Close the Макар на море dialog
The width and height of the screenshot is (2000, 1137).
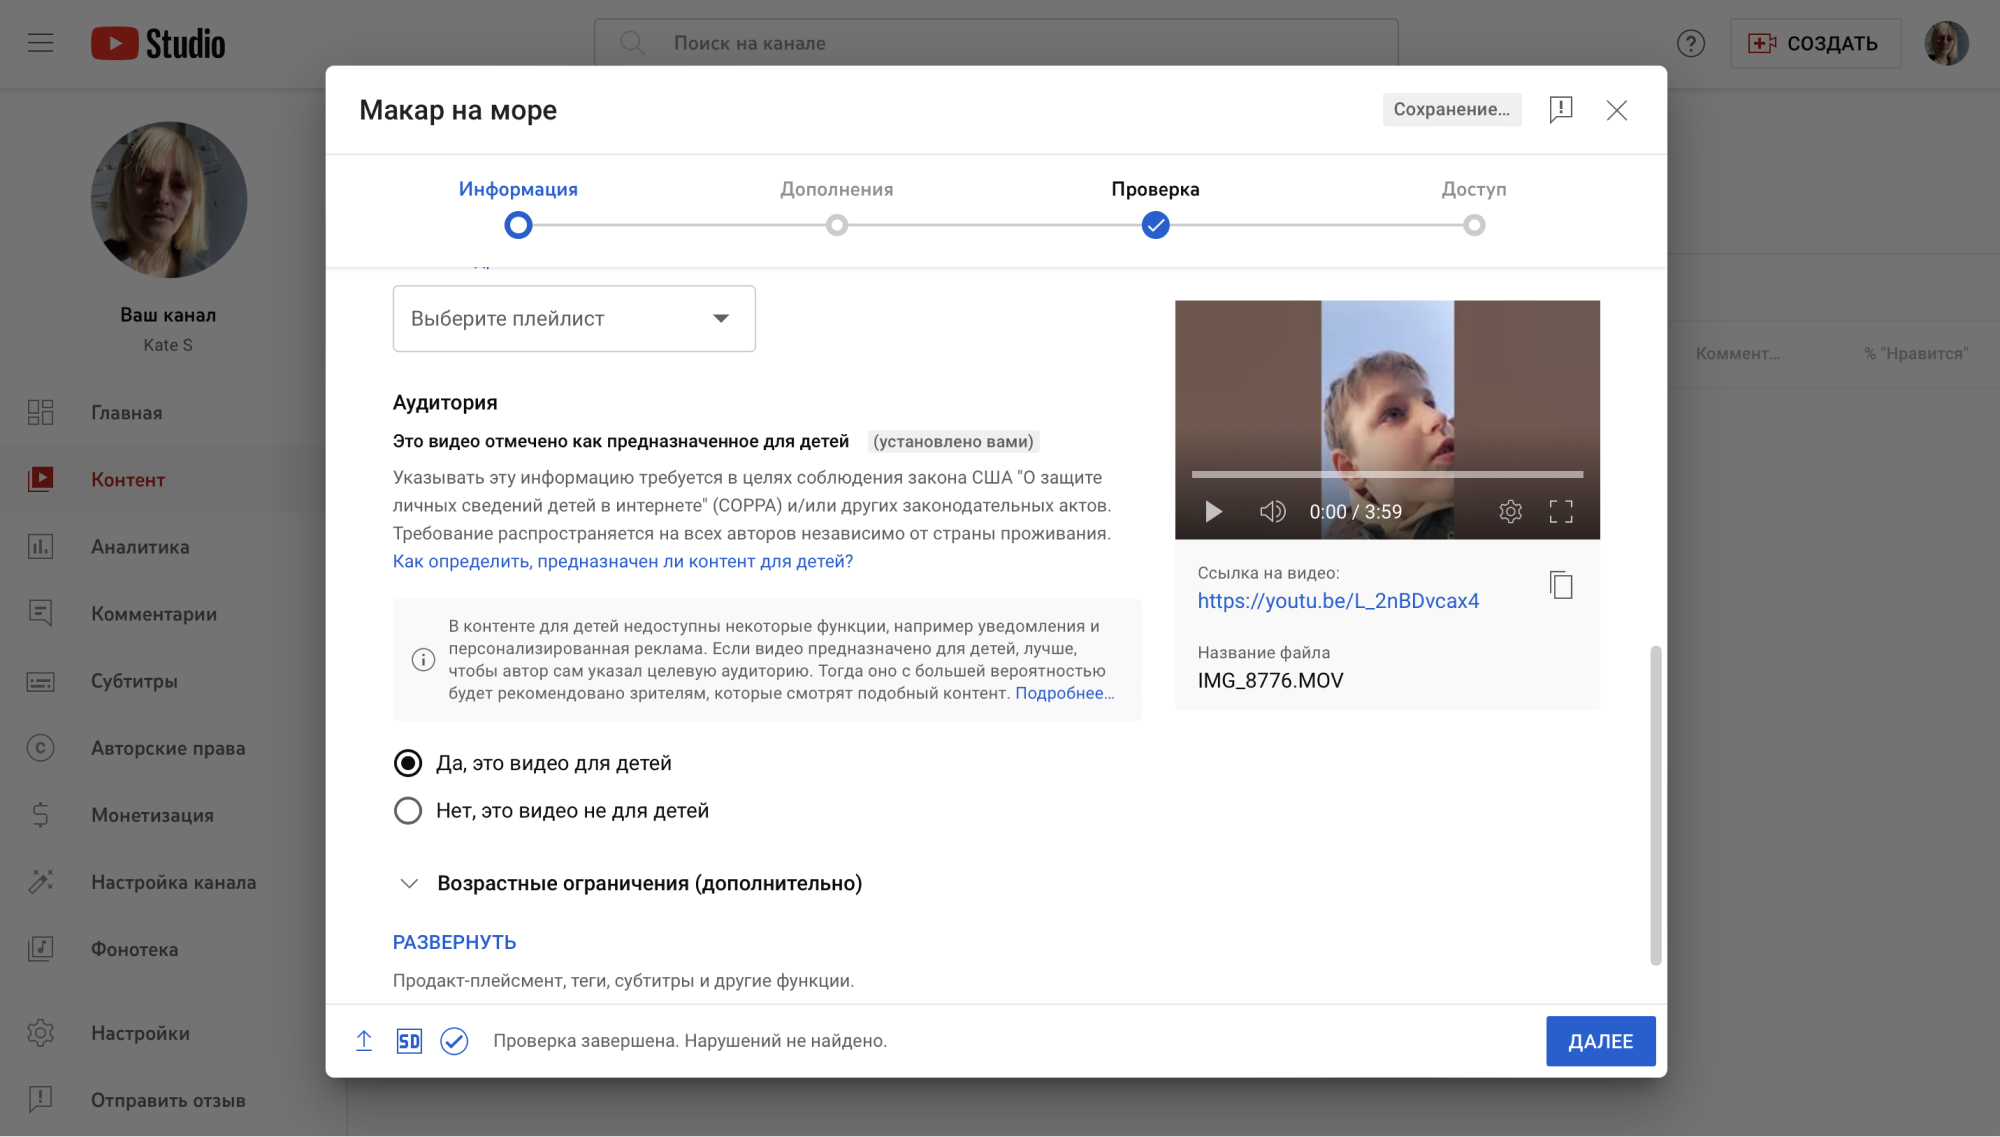(x=1617, y=110)
